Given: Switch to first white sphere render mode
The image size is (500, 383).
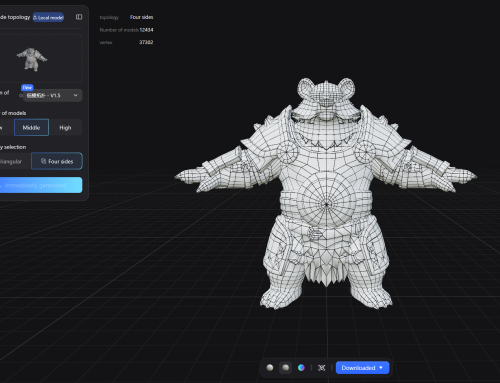Looking at the screenshot, I should [x=270, y=368].
